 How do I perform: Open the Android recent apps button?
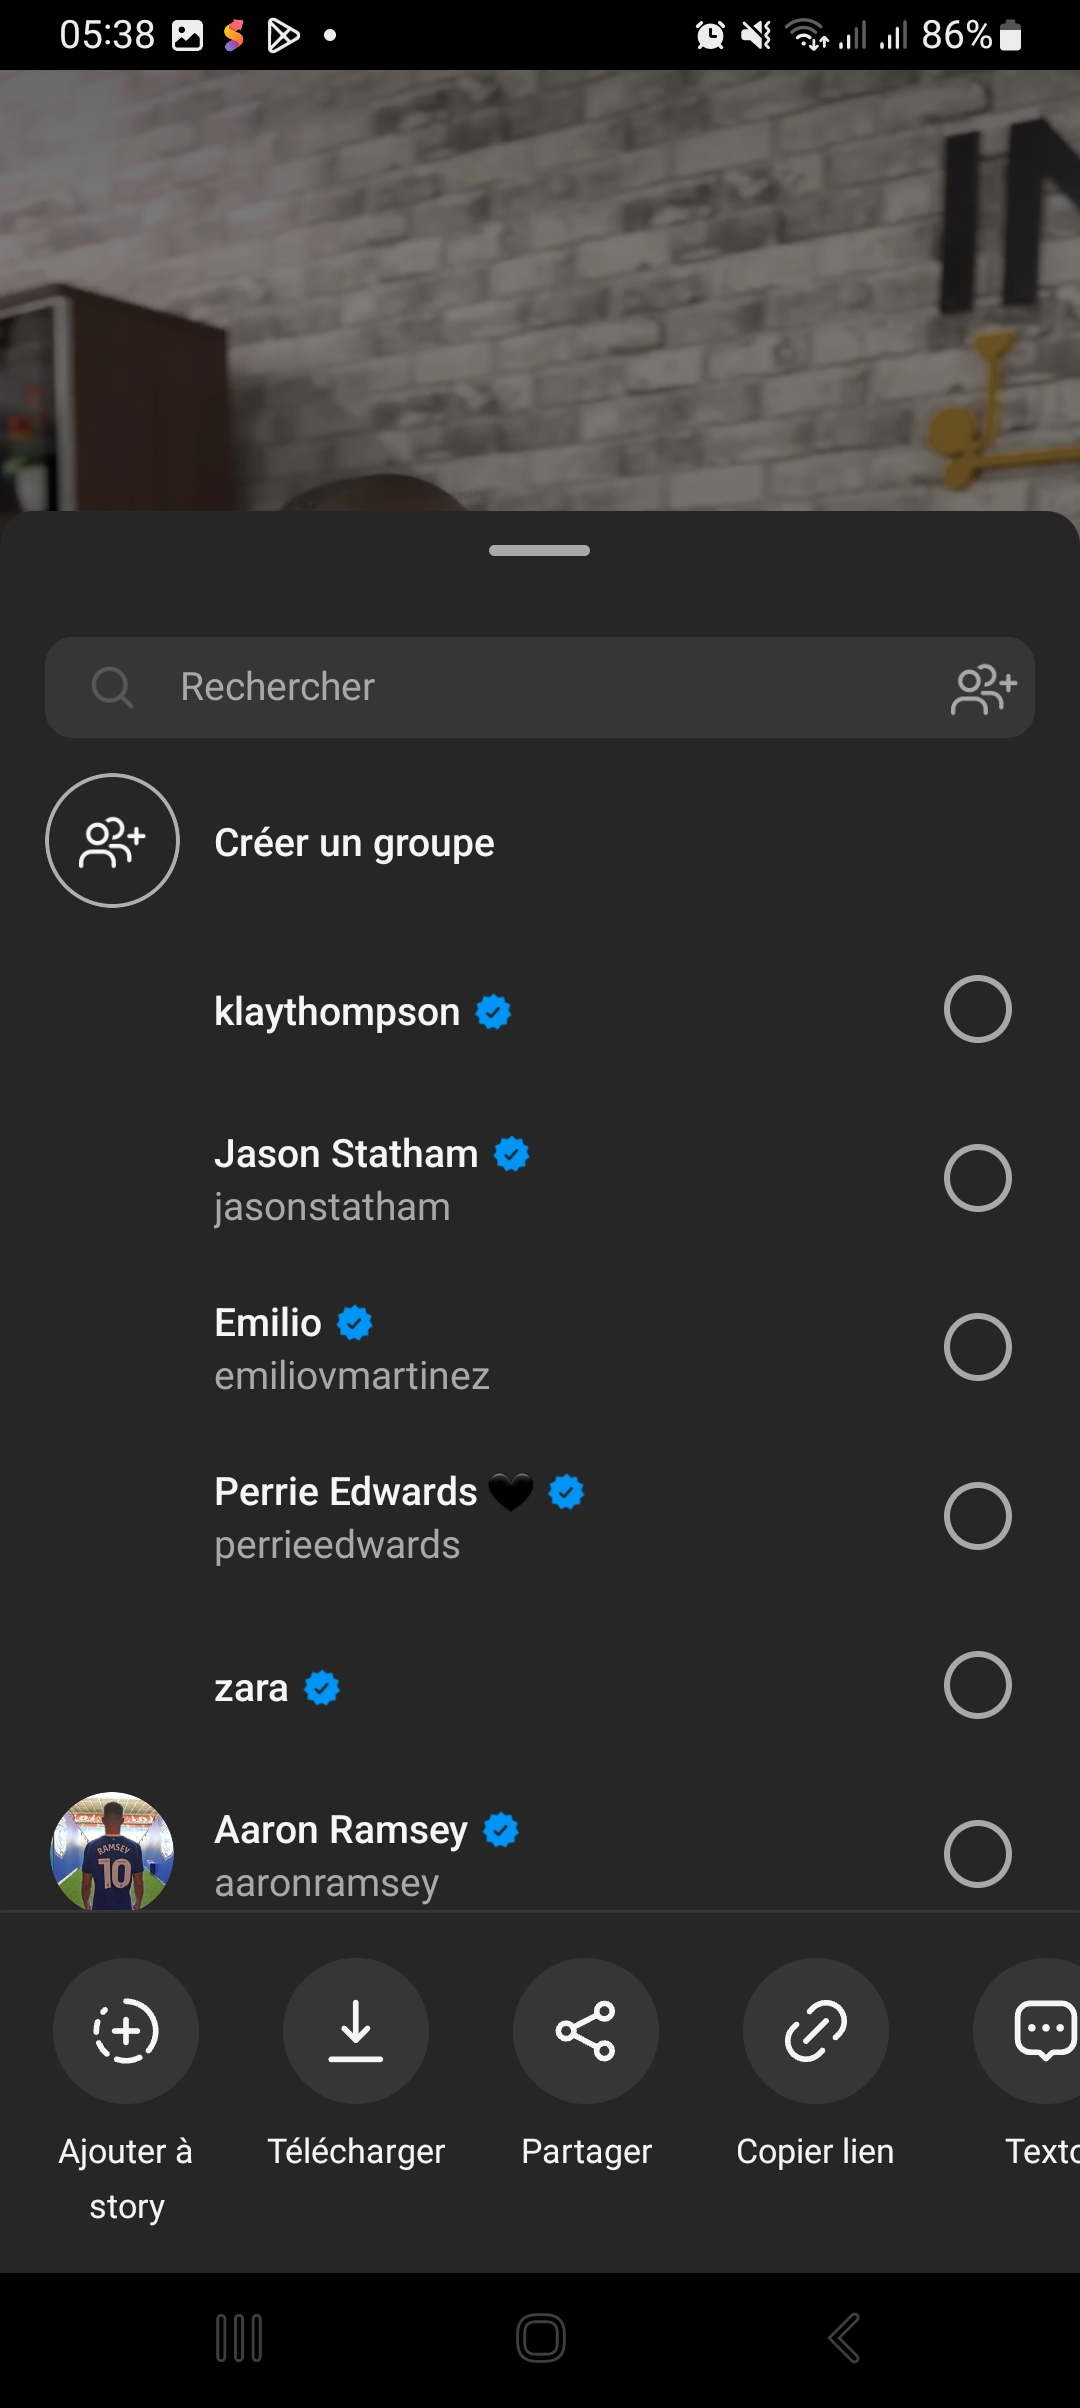click(239, 2338)
